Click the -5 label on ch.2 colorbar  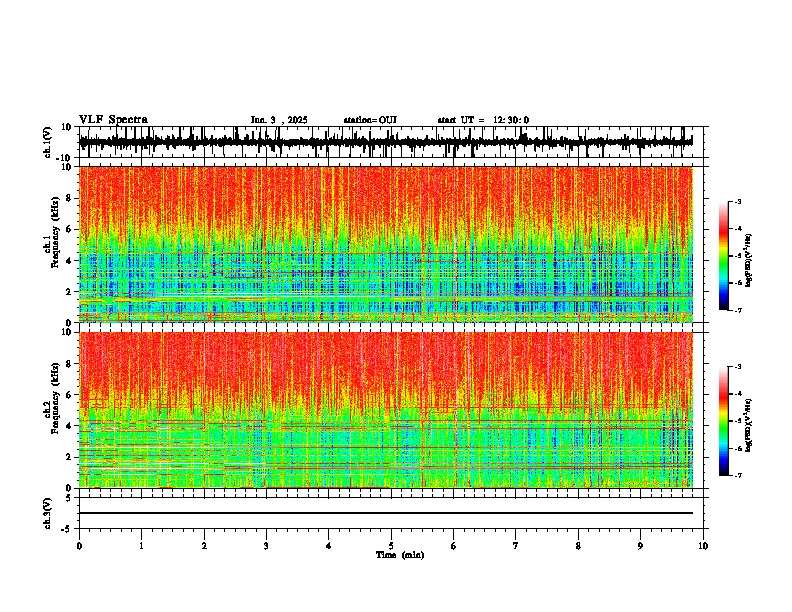(x=737, y=421)
